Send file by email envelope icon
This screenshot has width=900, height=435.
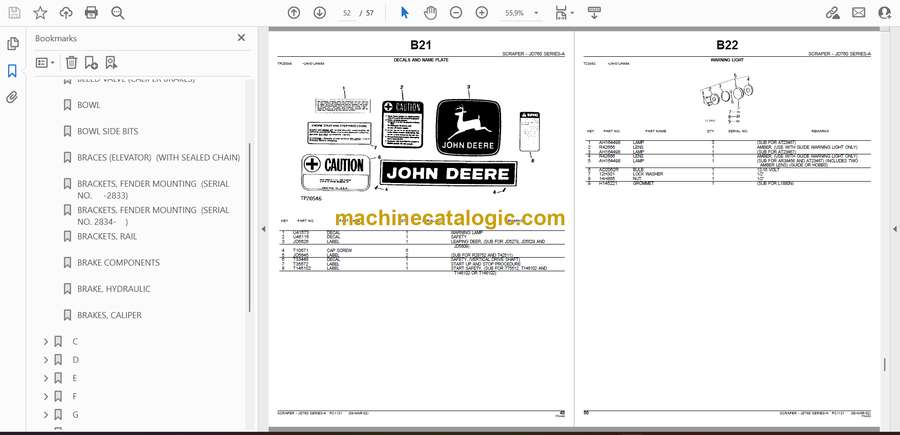click(859, 13)
